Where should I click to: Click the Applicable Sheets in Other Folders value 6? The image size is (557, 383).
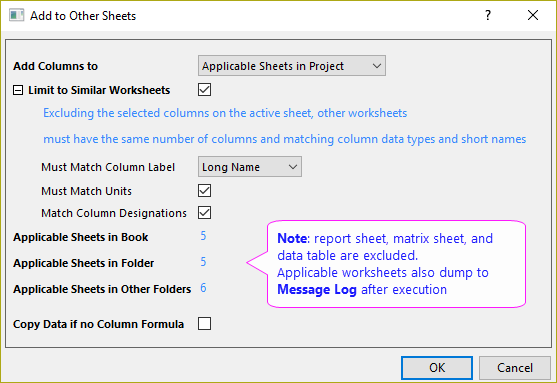pos(203,288)
